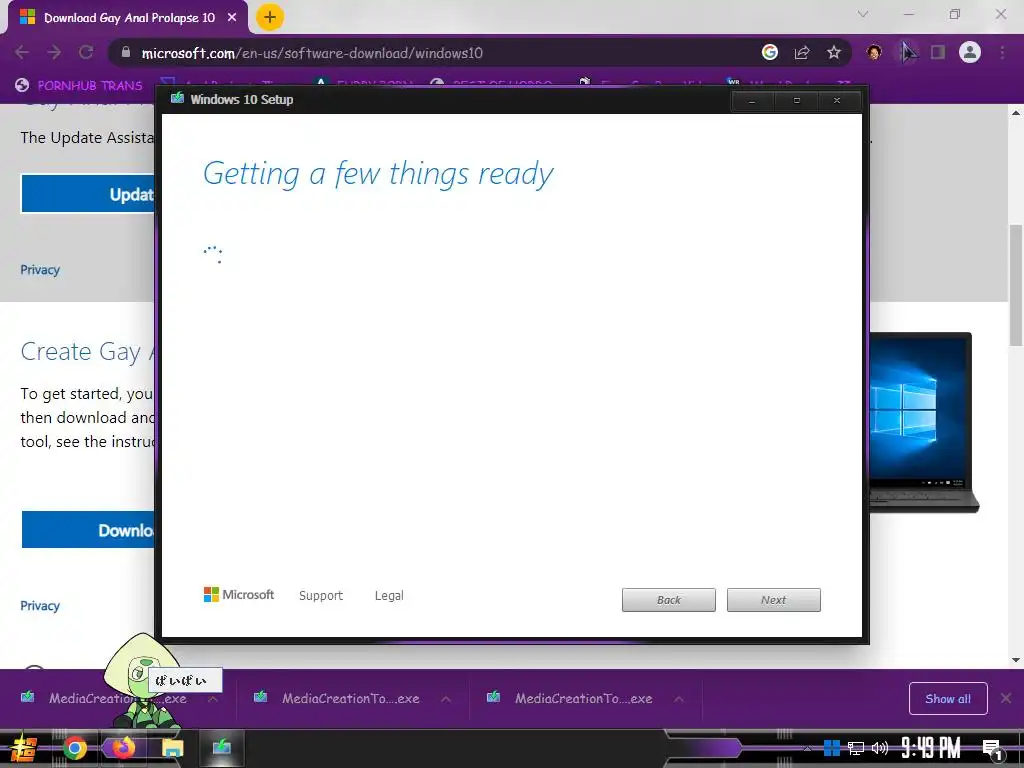The height and width of the screenshot is (768, 1024).
Task: Open the notification center icon
Action: [993, 750]
